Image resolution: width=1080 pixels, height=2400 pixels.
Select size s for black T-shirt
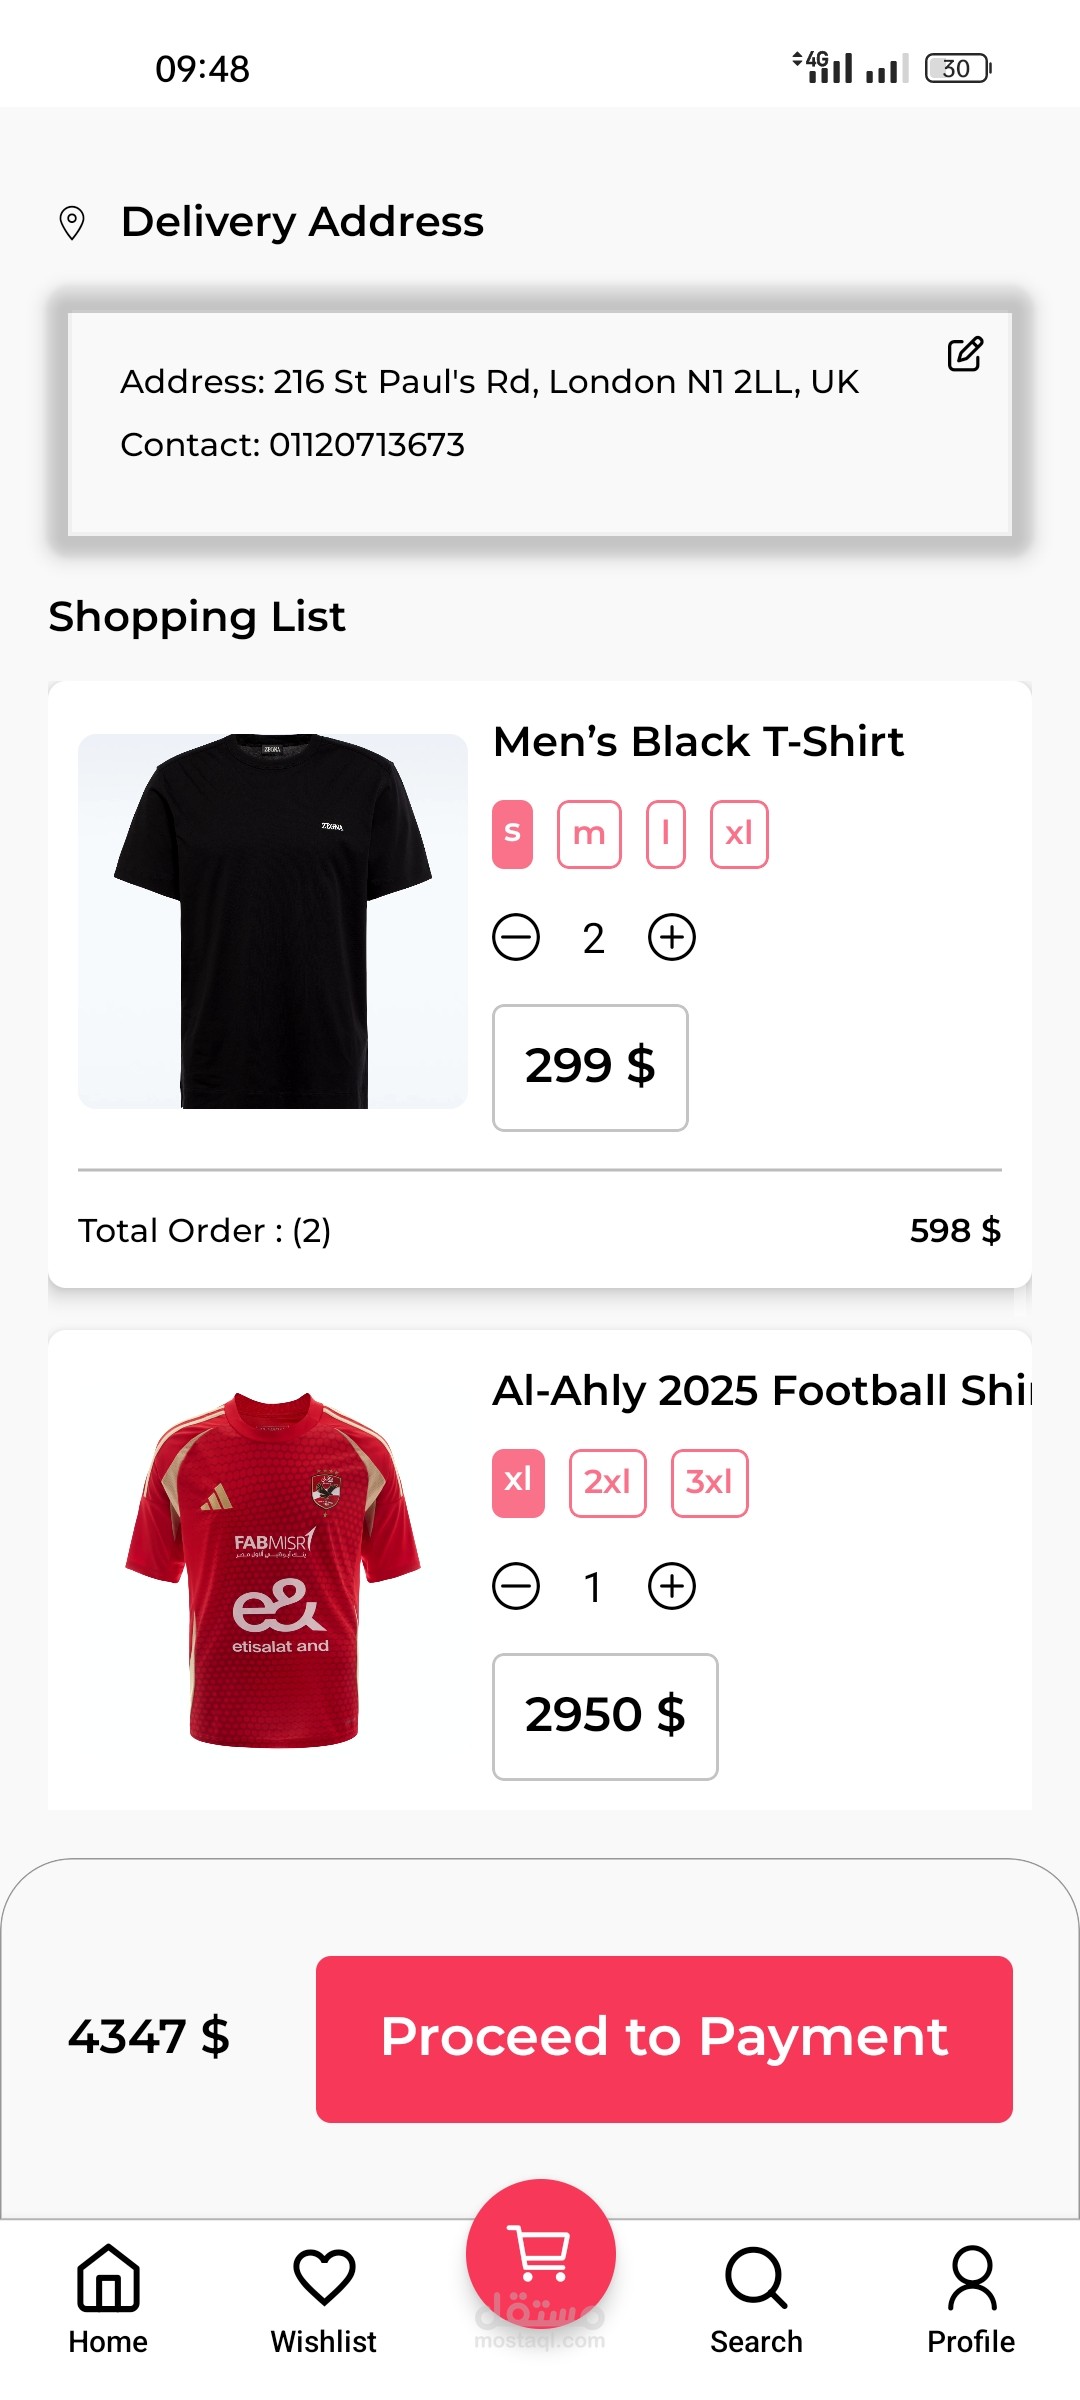(512, 834)
